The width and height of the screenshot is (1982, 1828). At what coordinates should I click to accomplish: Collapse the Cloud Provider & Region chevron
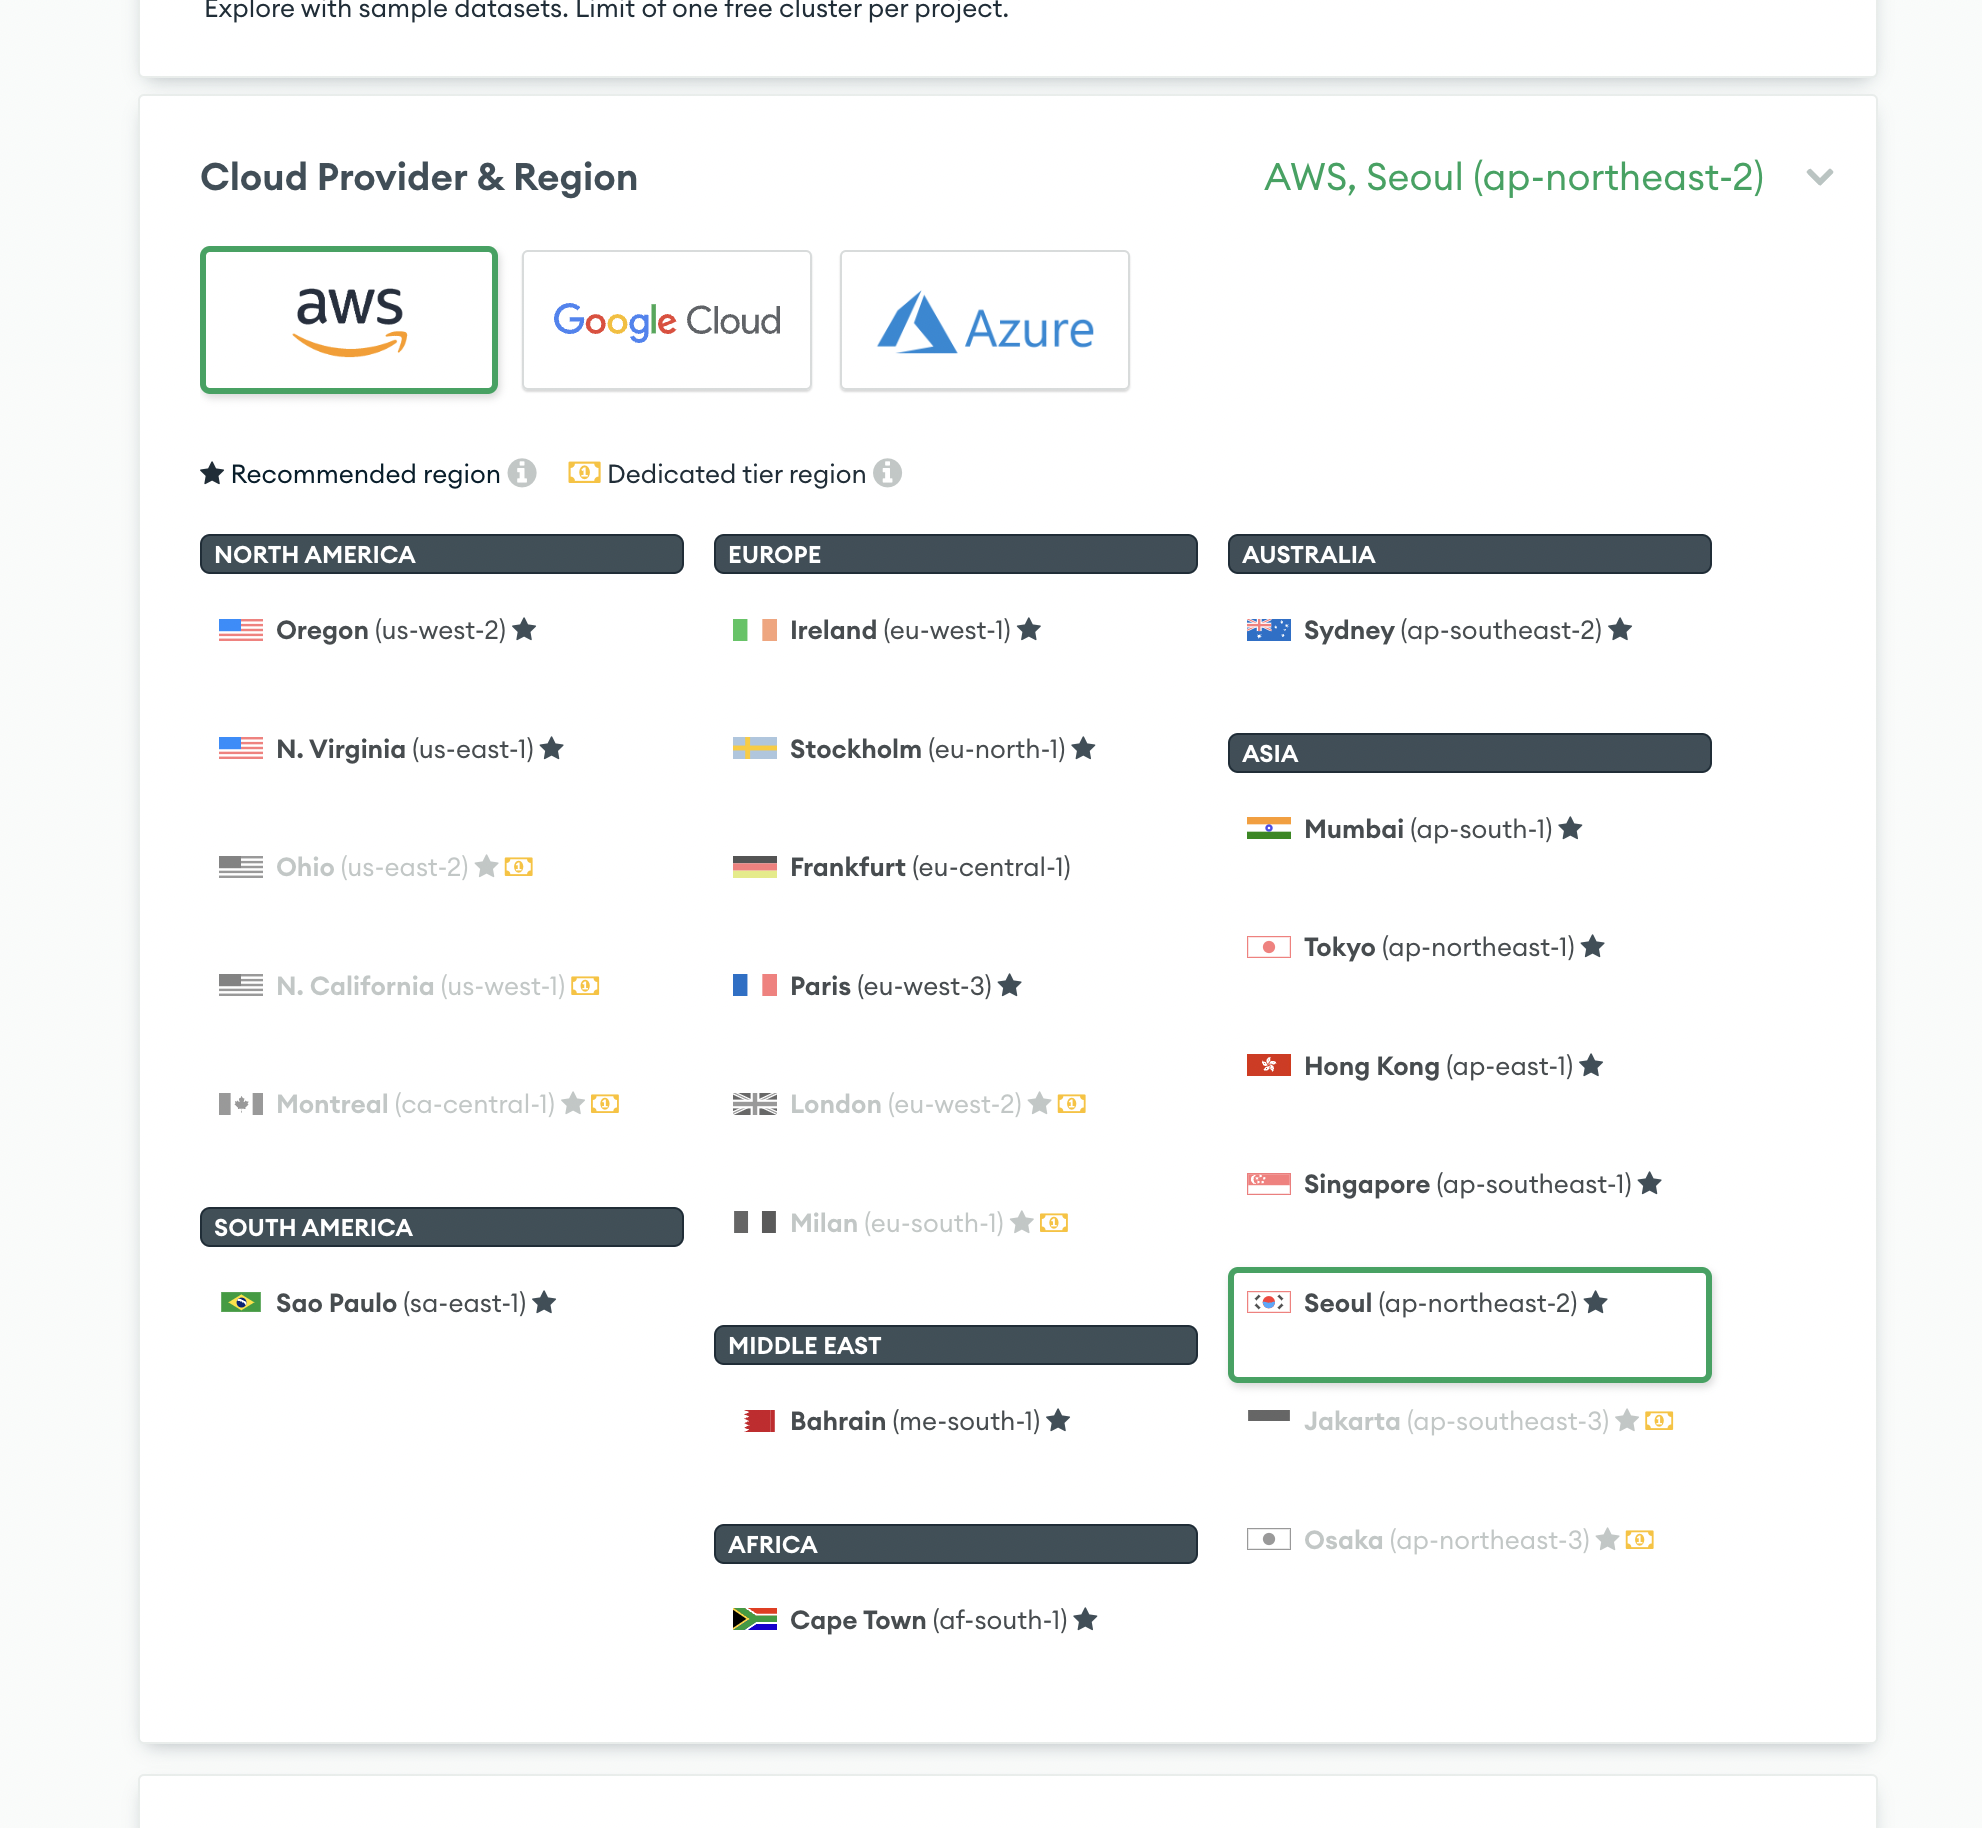pyautogui.click(x=1820, y=177)
